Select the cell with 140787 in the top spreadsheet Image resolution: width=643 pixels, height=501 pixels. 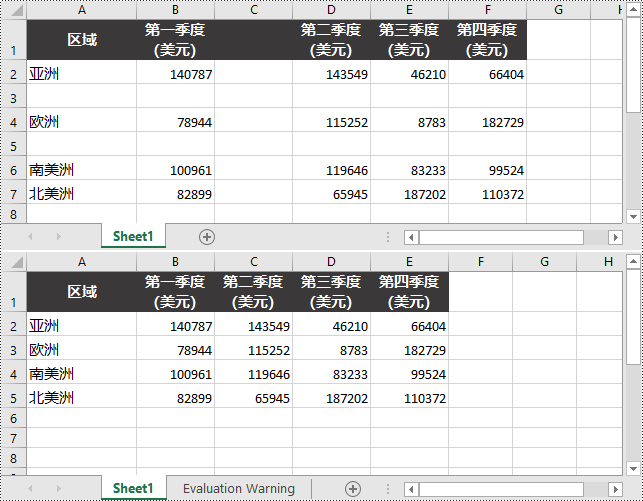176,72
